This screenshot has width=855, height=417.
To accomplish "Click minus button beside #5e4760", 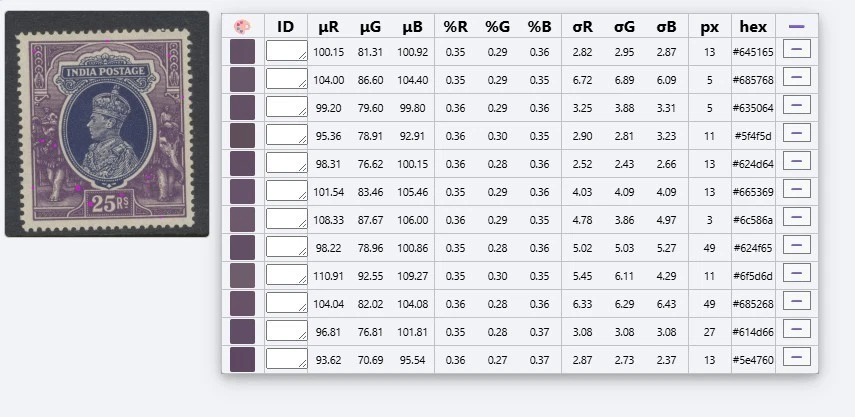I will (x=797, y=359).
